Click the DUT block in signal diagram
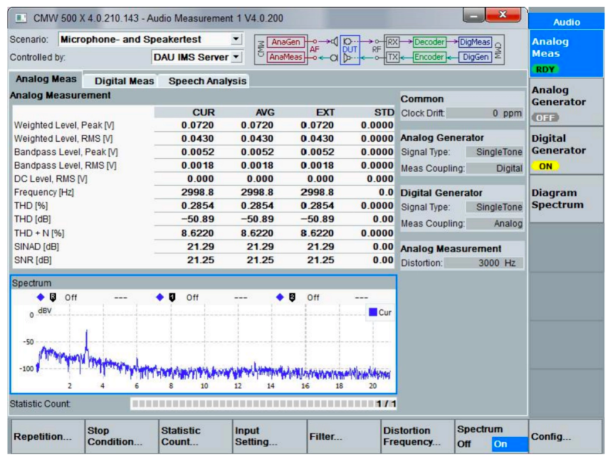This screenshot has height=466, width=609. (x=350, y=50)
